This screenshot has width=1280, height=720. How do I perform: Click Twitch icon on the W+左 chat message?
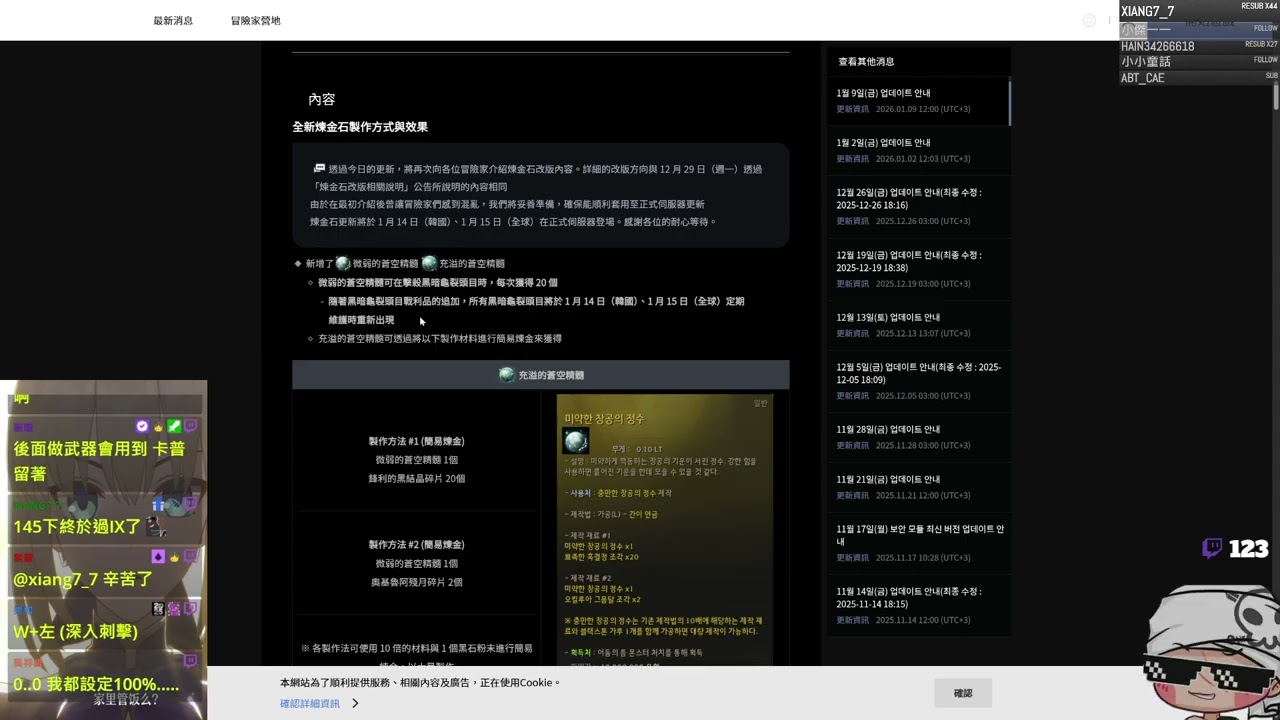coord(190,608)
